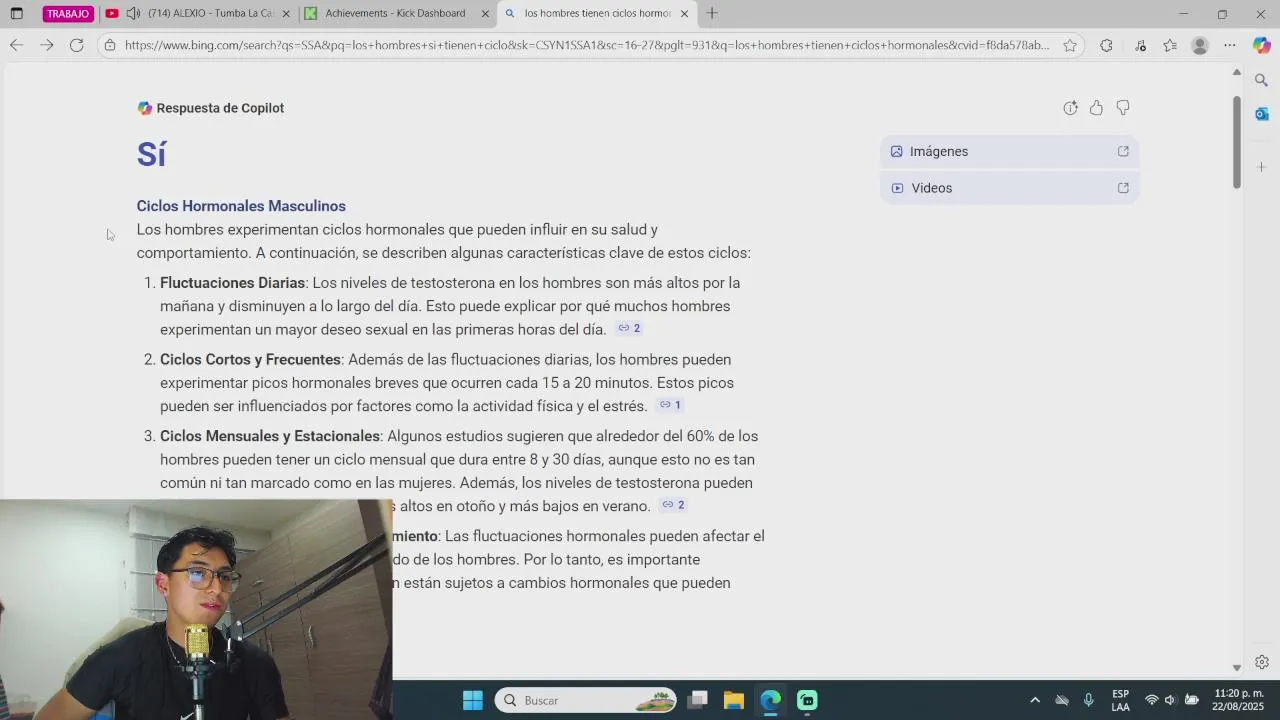Open citation 2 after Ciclos Mensuales y Estacionales
This screenshot has width=1280, height=720.
tap(673, 505)
